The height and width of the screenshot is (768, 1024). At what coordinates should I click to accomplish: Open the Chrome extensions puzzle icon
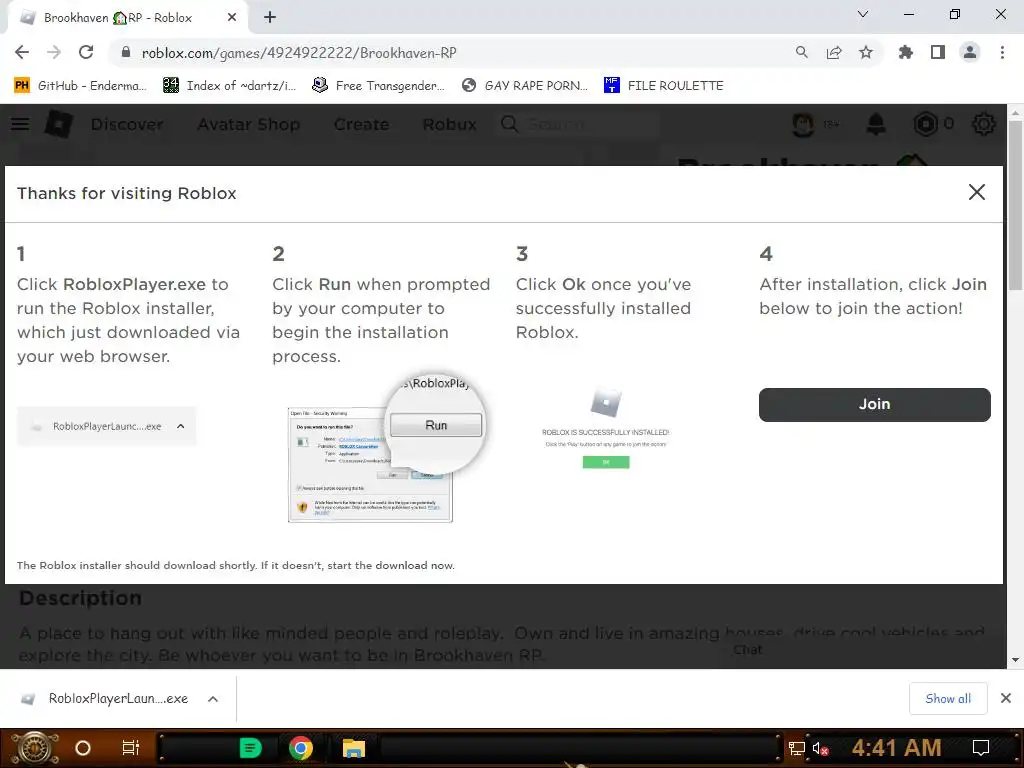click(x=905, y=52)
